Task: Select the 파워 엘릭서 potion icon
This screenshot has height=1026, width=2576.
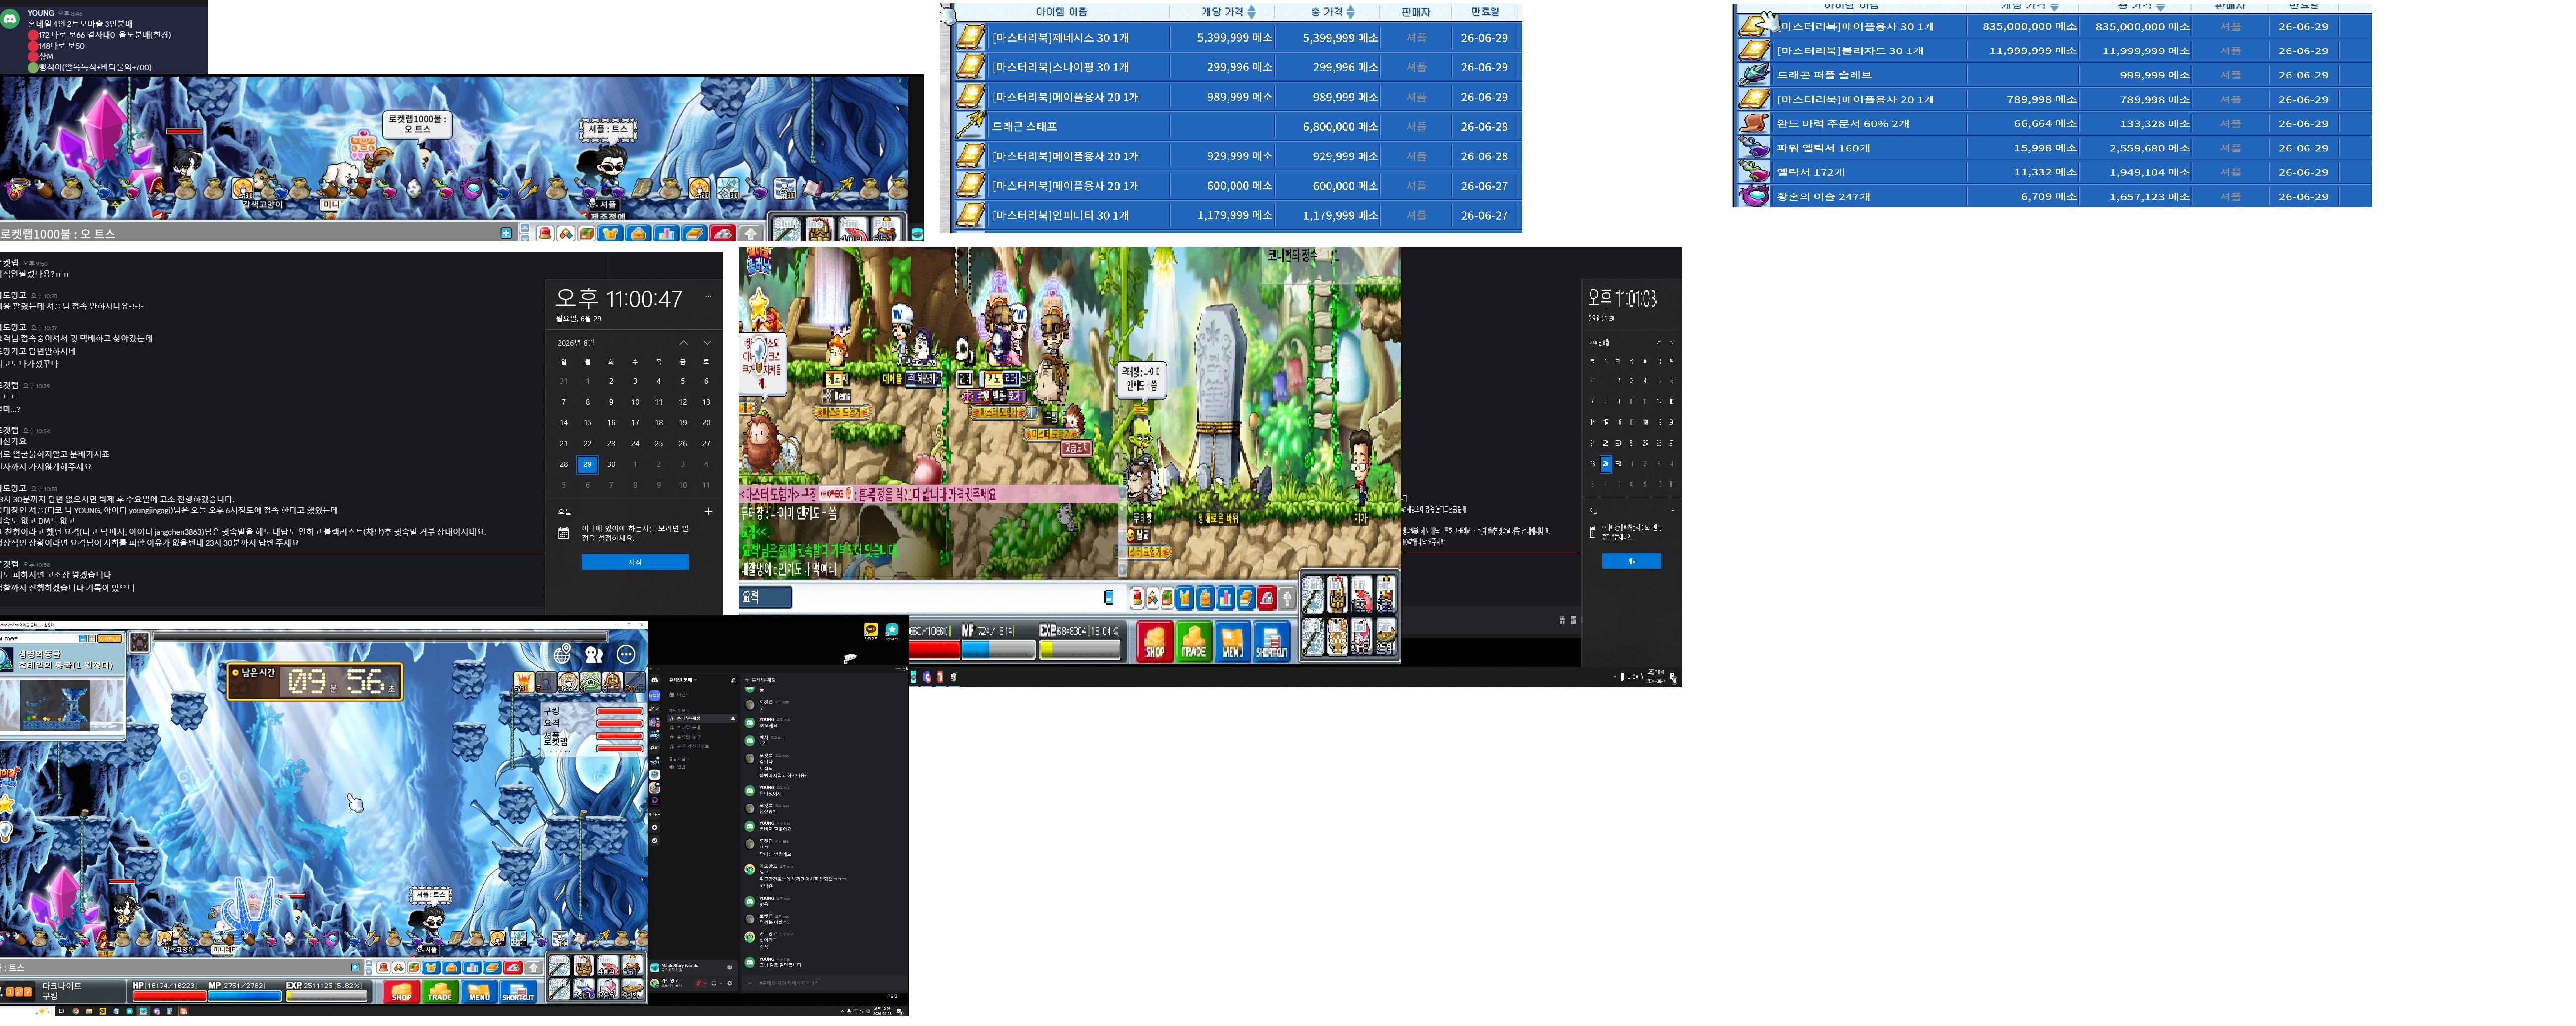Action: (1754, 147)
